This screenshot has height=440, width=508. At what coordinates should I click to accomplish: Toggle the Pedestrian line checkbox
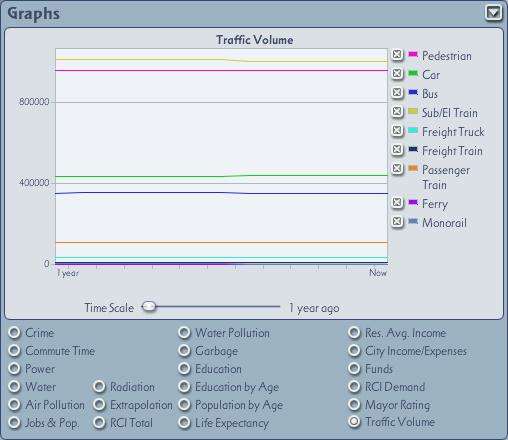point(397,54)
